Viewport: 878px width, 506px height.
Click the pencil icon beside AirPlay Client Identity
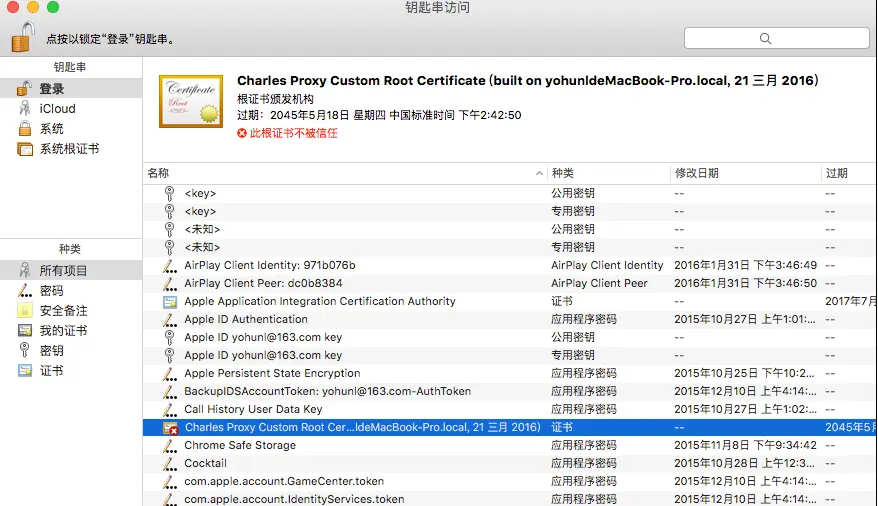[170, 265]
